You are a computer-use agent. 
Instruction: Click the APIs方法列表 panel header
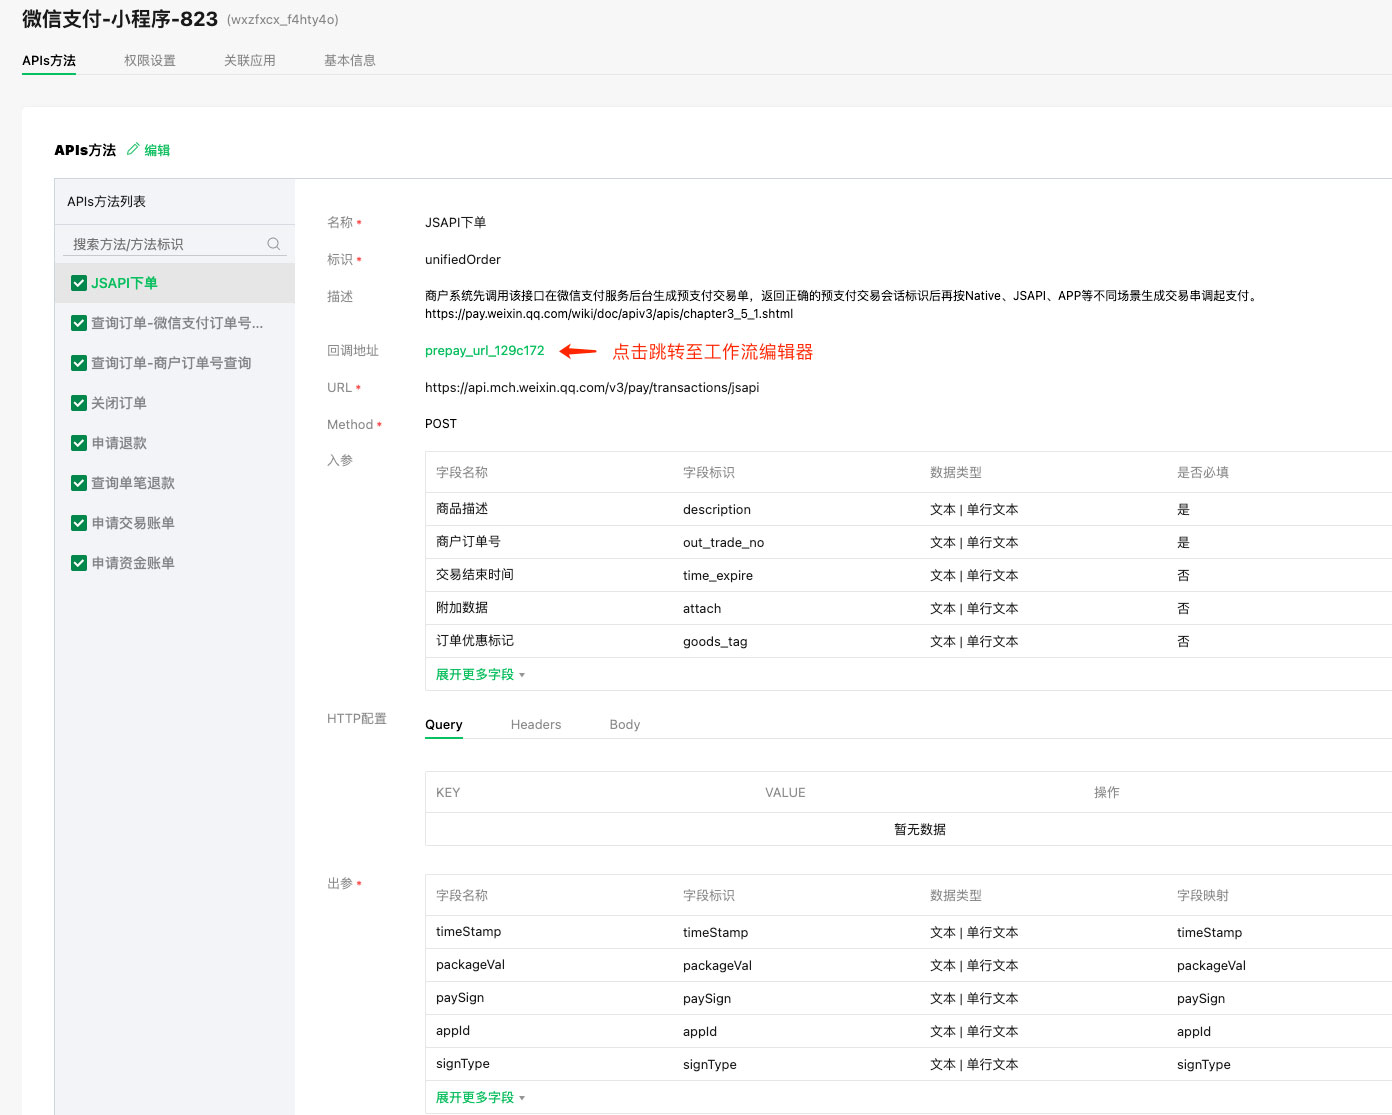click(x=107, y=202)
